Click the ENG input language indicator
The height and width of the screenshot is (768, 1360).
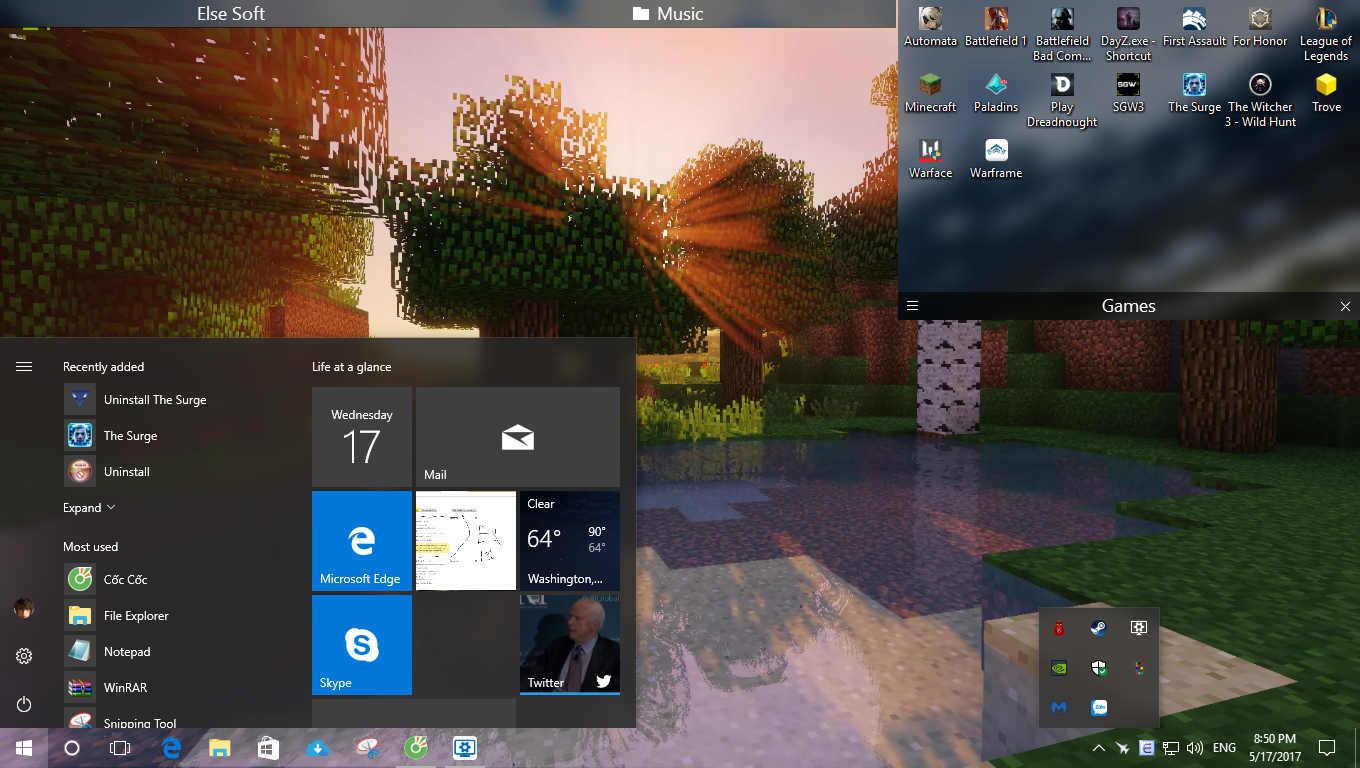(1224, 748)
